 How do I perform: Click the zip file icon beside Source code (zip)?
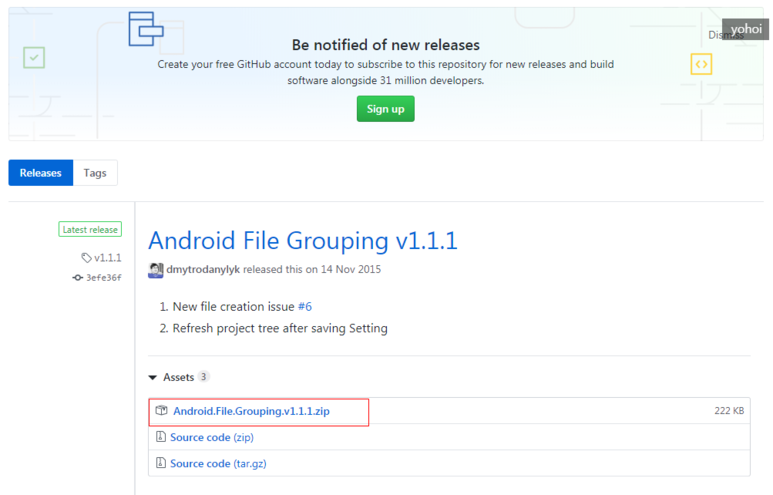[x=161, y=436]
